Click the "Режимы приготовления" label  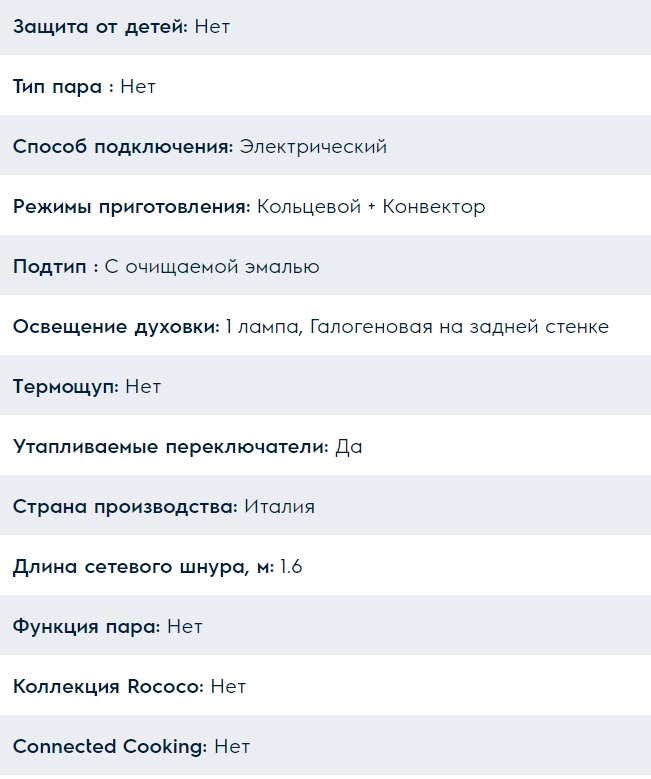(x=131, y=207)
